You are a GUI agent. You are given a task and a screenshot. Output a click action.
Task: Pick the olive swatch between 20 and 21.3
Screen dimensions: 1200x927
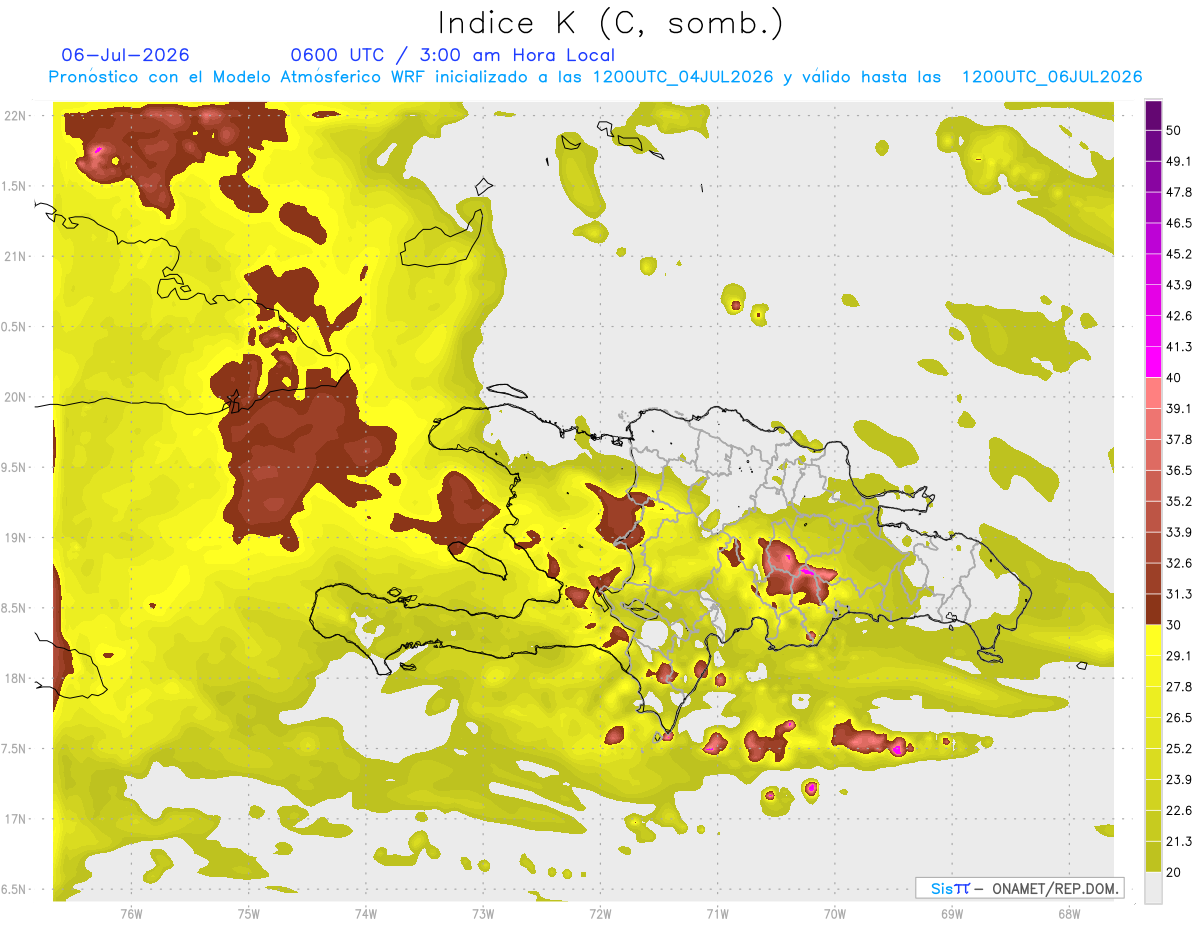click(x=1153, y=857)
